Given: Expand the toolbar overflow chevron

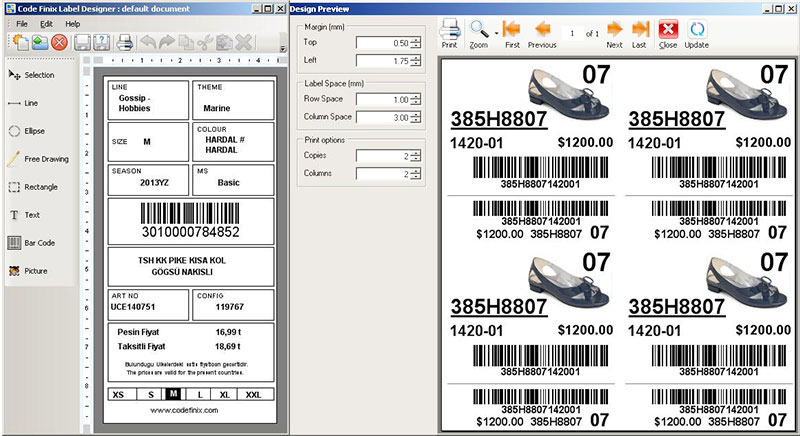Looking at the screenshot, I should pos(283,48).
